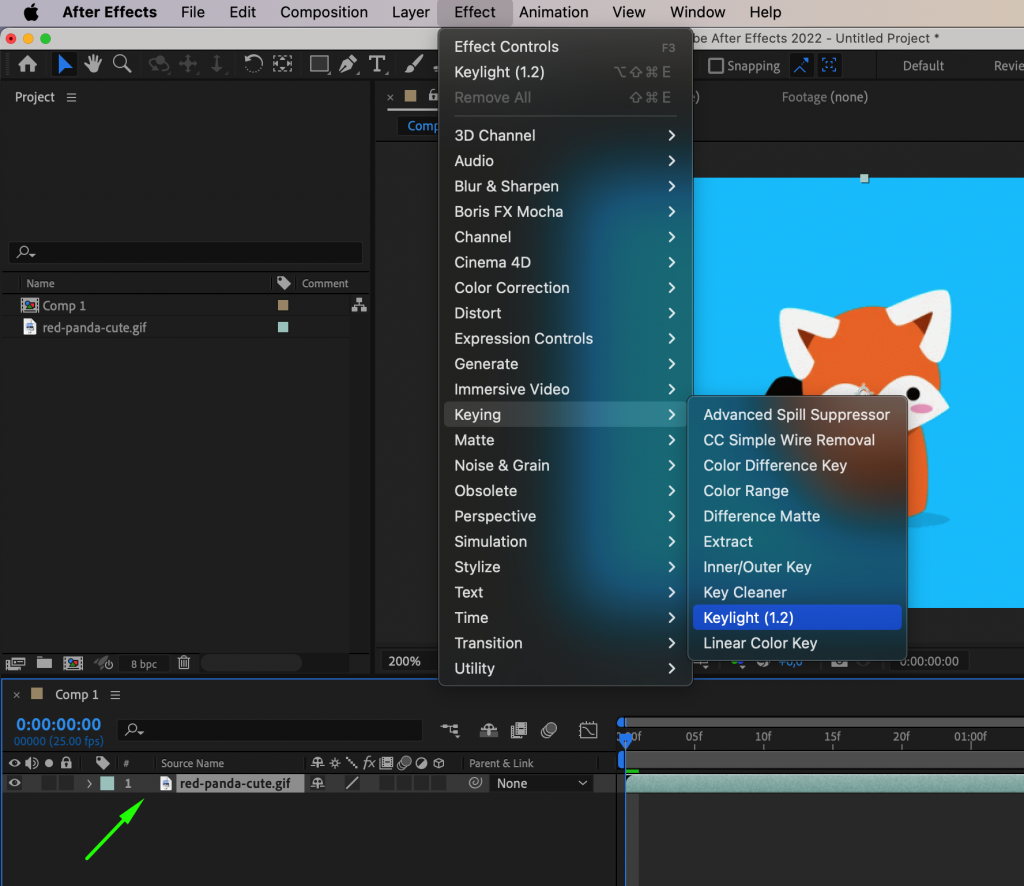Image resolution: width=1024 pixels, height=886 pixels.
Task: Select the Type tool
Action: 377,64
